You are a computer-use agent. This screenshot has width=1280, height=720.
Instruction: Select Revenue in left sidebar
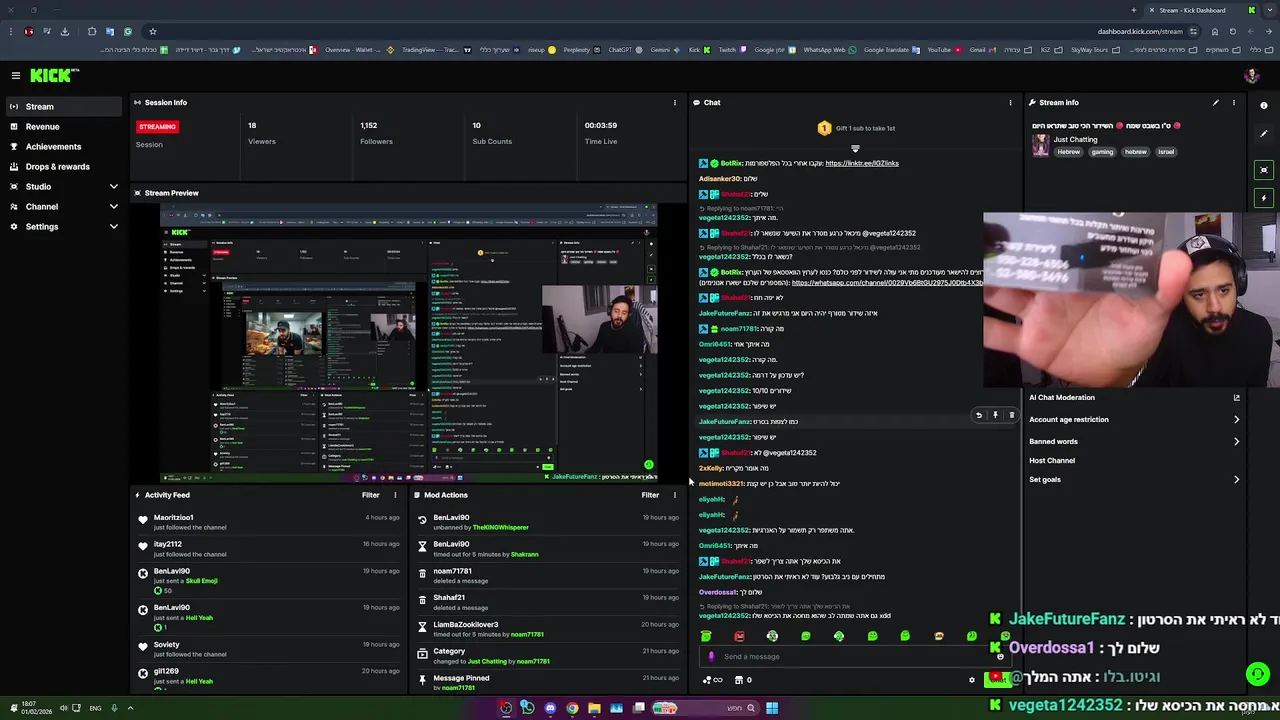point(64,127)
